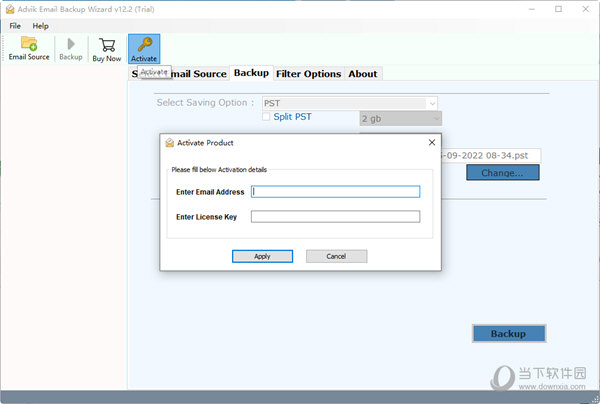Image resolution: width=600 pixels, height=404 pixels.
Task: Switch to the Filter Options tab
Action: (308, 74)
